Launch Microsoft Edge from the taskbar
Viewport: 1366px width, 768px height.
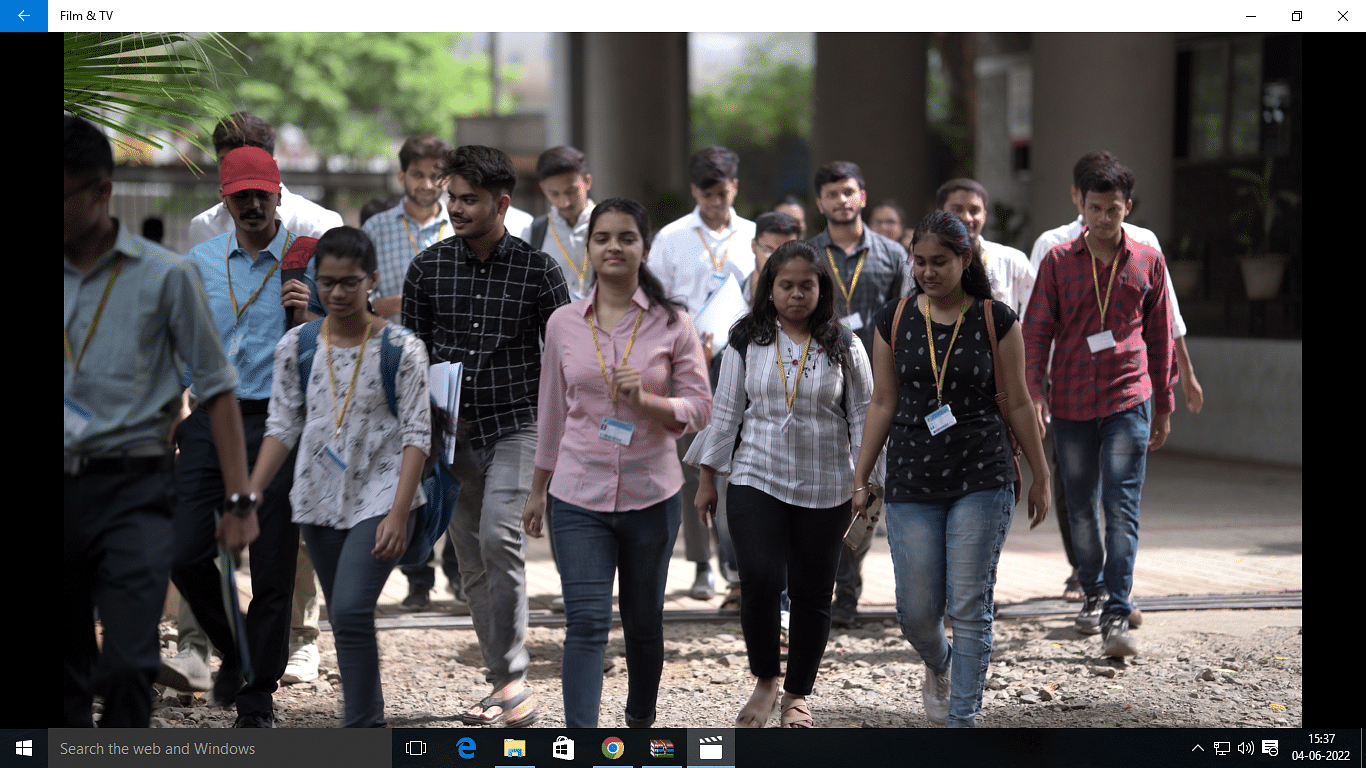466,748
